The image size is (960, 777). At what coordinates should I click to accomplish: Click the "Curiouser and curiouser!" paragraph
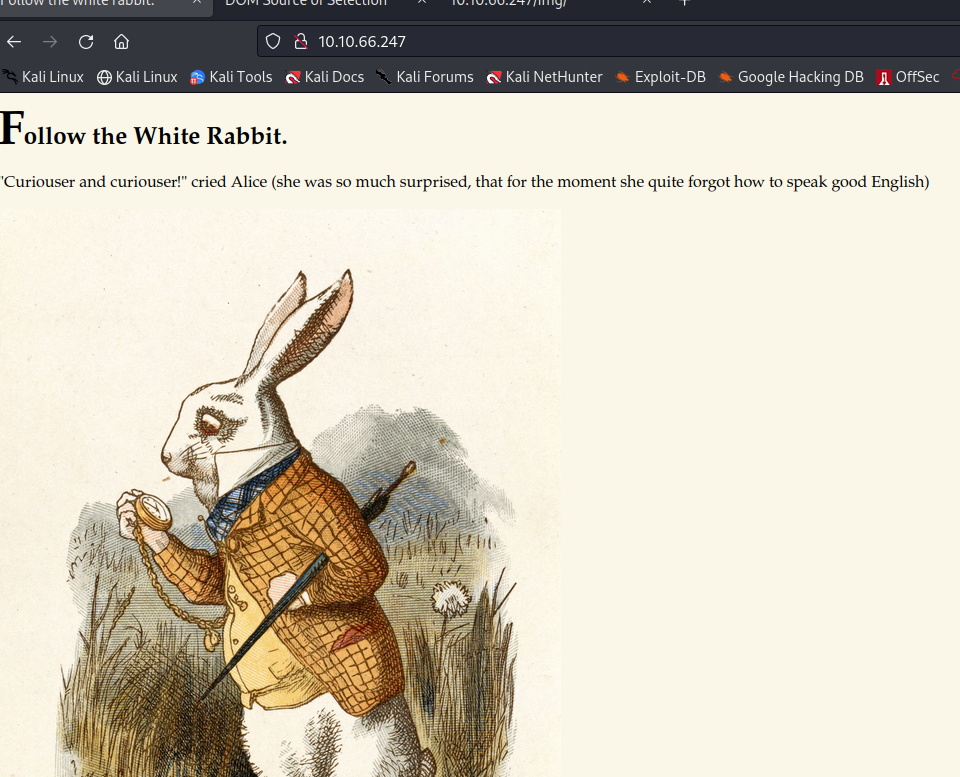pyautogui.click(x=465, y=182)
